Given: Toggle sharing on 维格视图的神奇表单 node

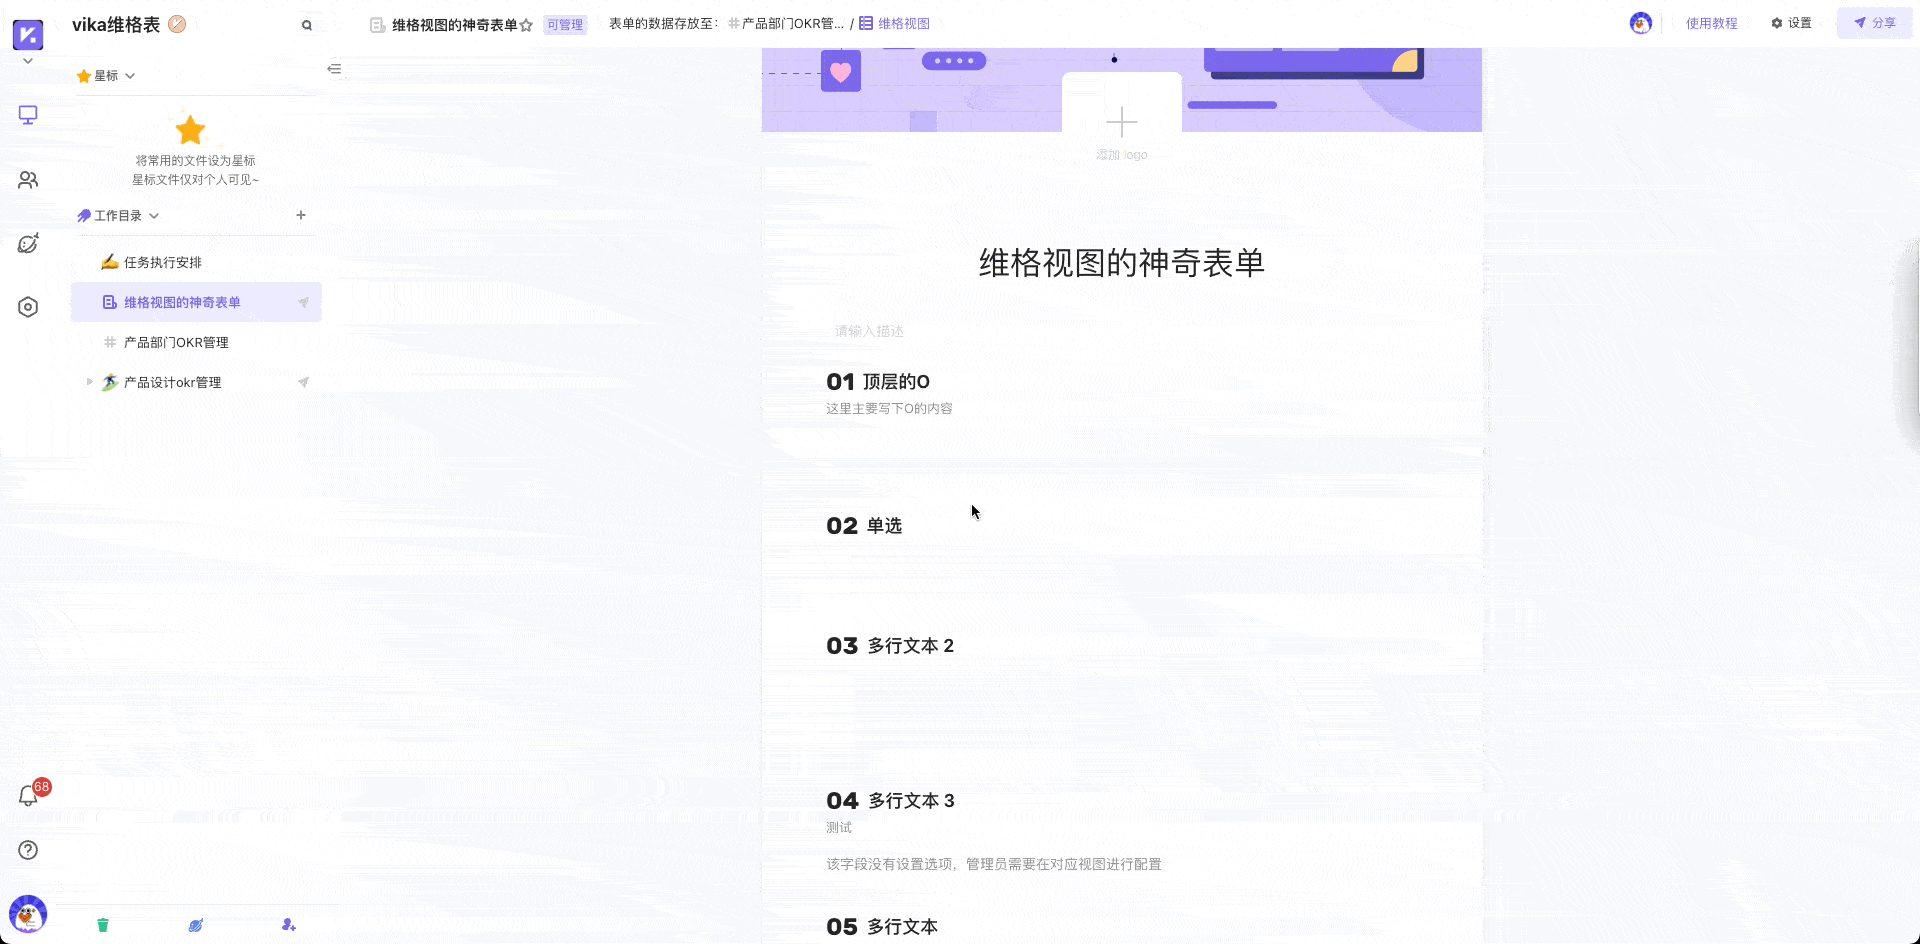Looking at the screenshot, I should [x=303, y=302].
